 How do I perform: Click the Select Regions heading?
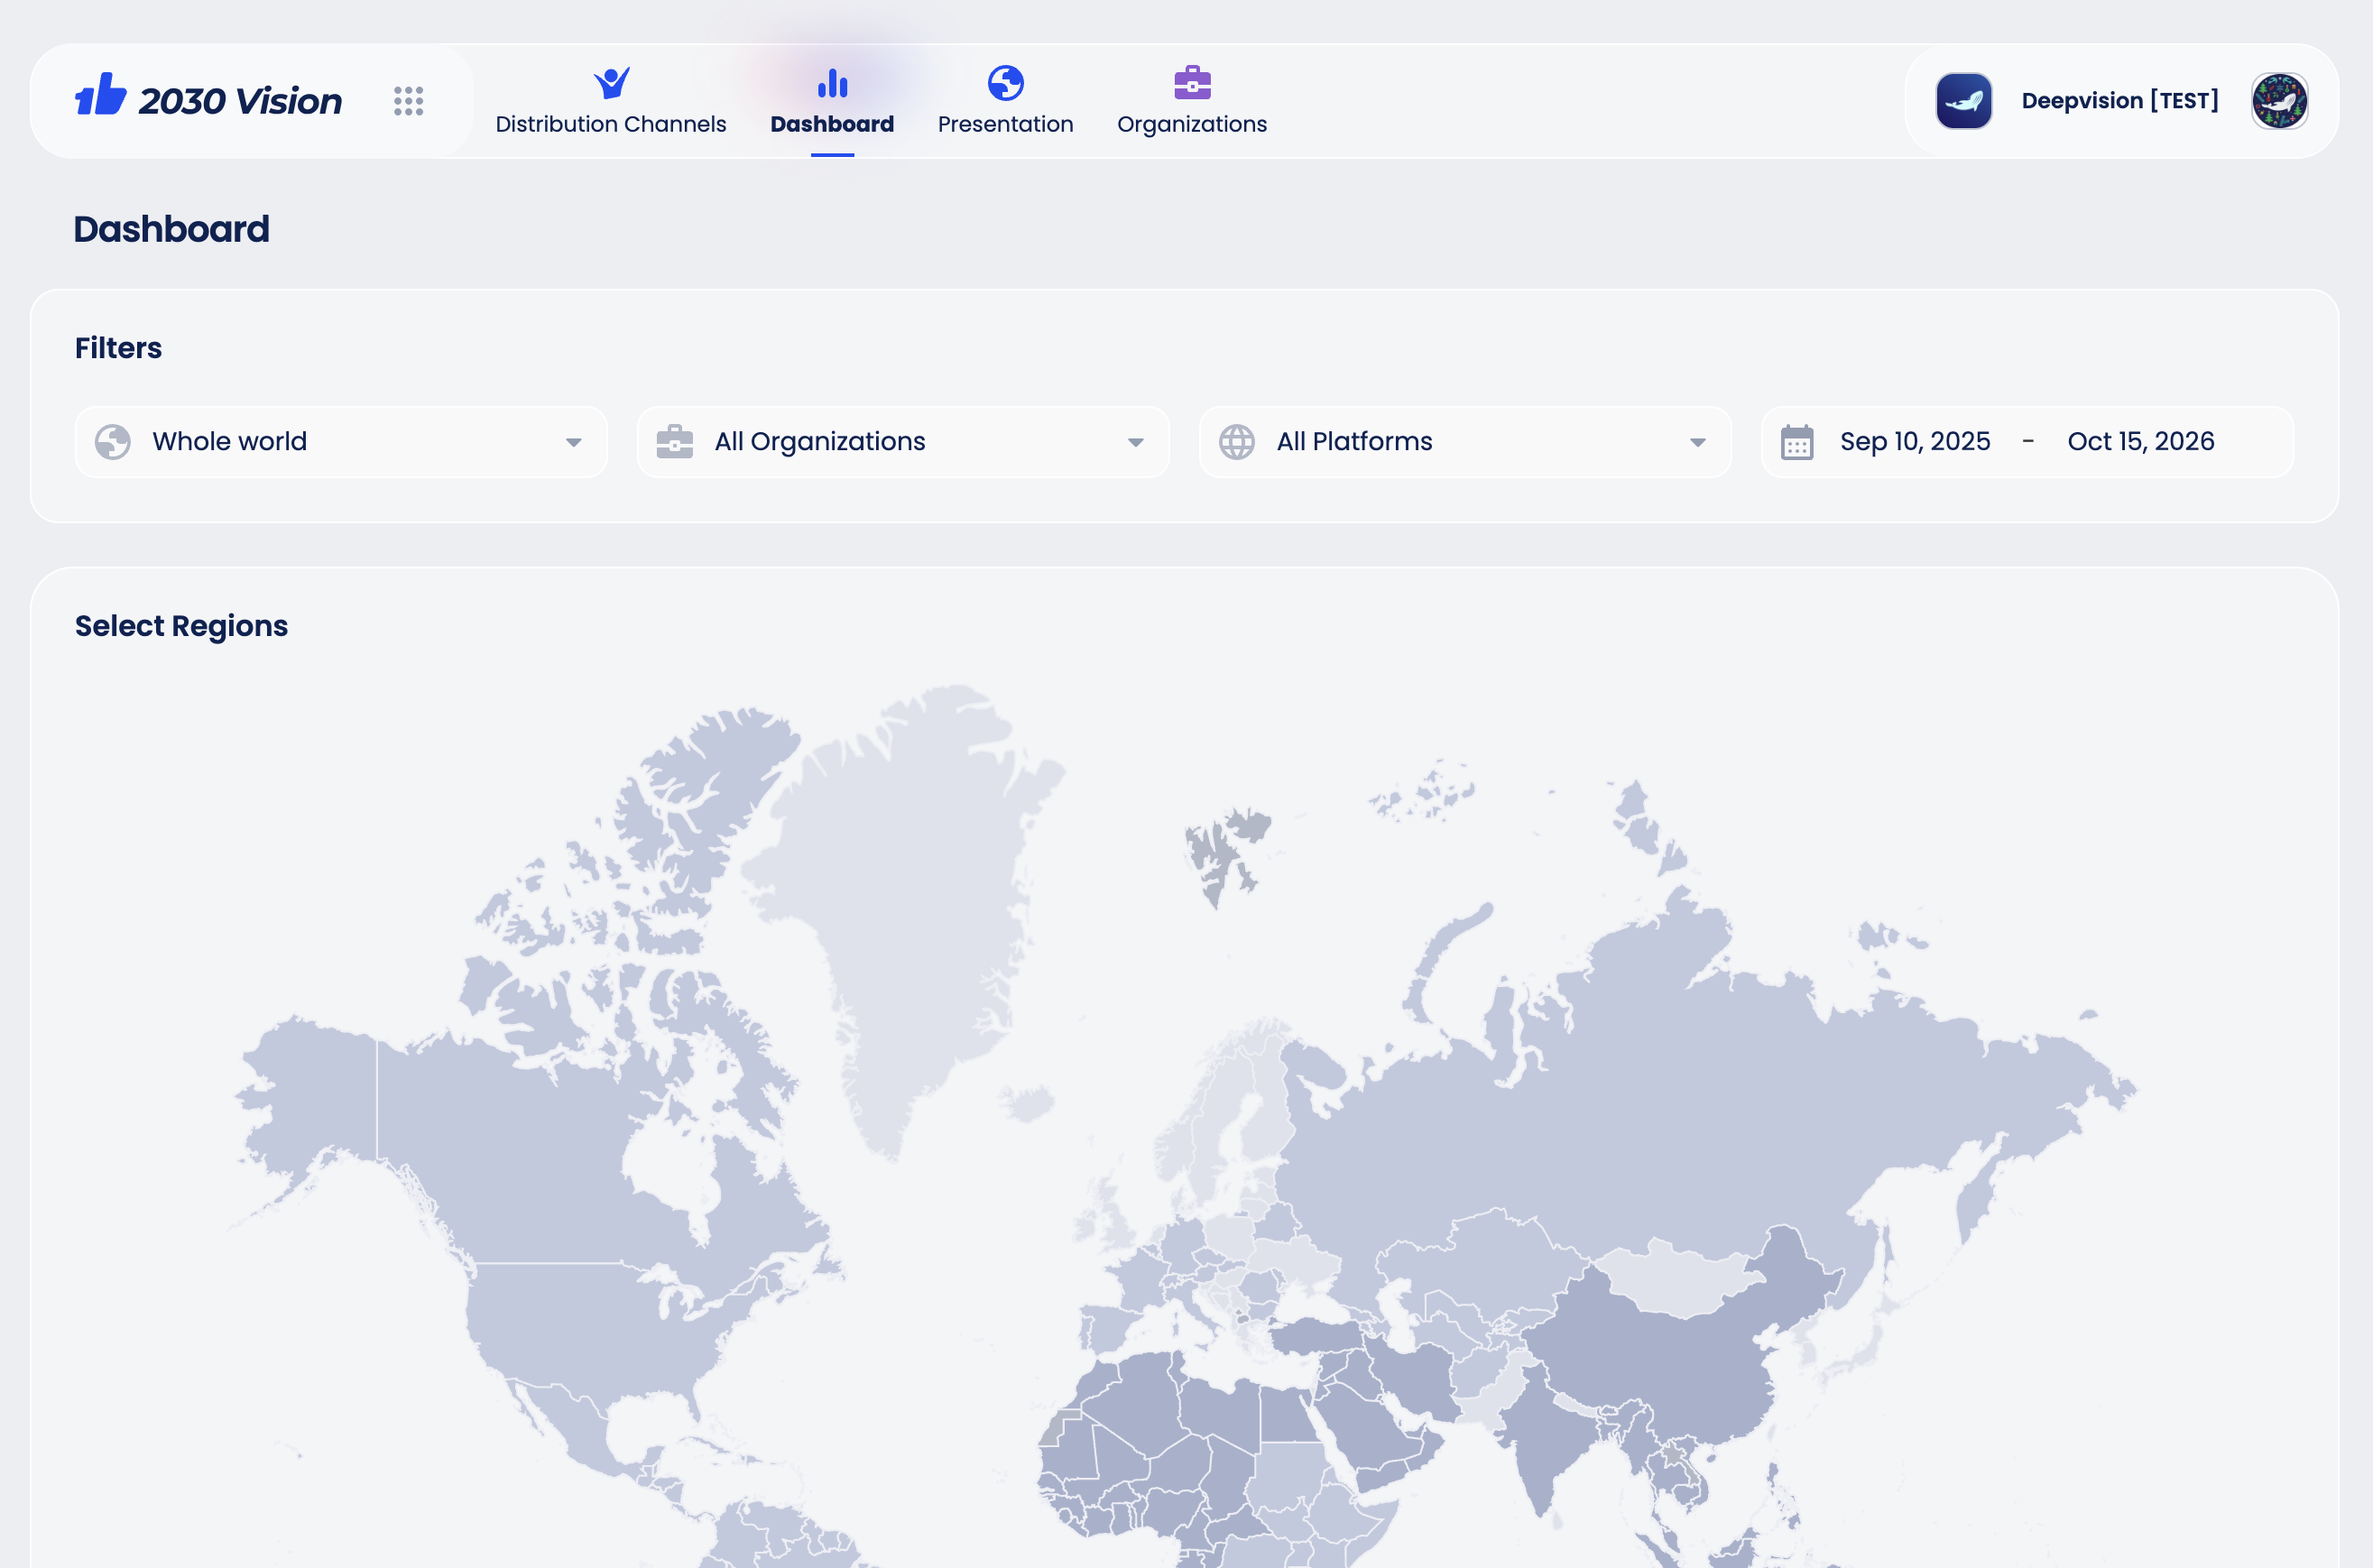181,626
